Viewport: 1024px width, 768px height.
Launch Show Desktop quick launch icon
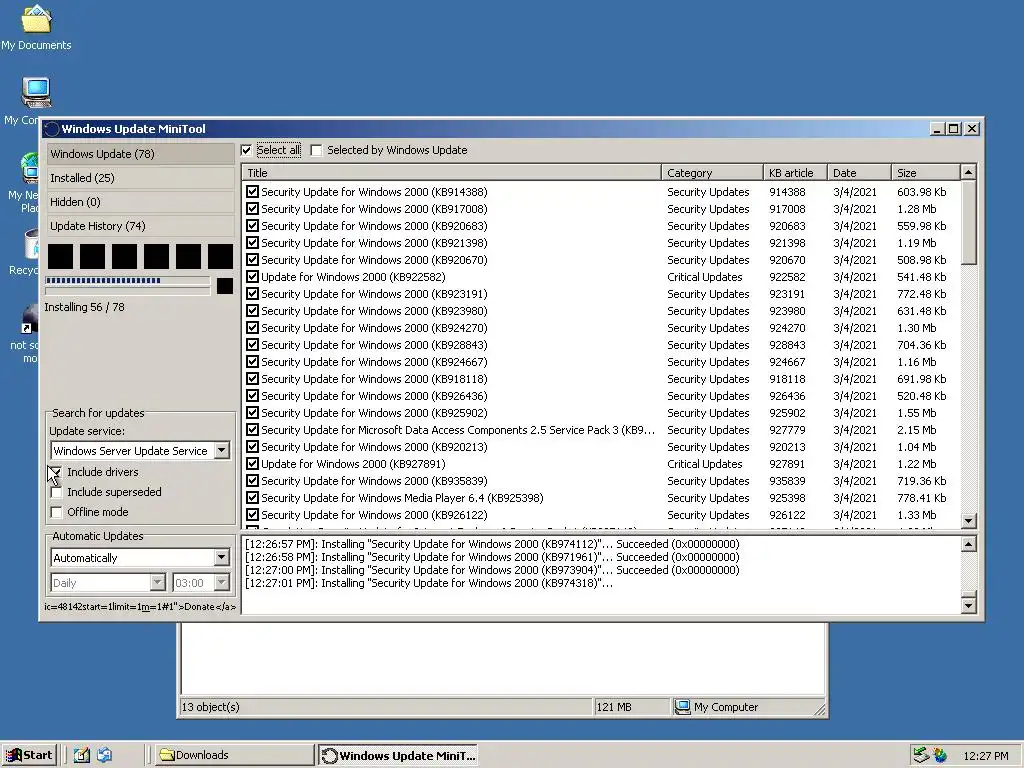click(82, 755)
